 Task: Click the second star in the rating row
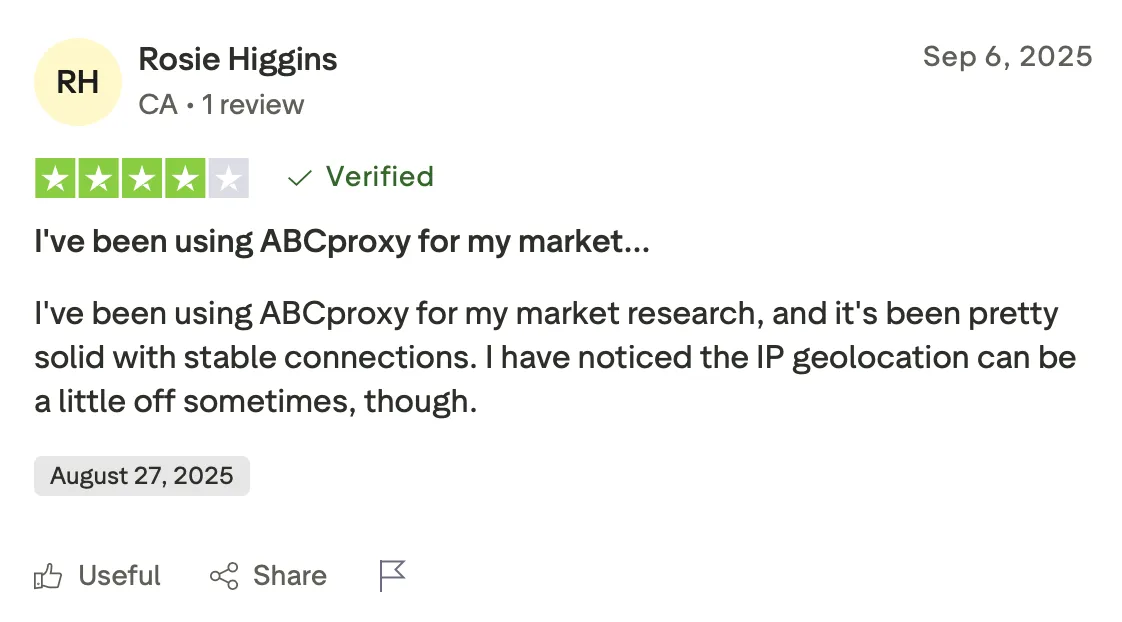tap(99, 177)
